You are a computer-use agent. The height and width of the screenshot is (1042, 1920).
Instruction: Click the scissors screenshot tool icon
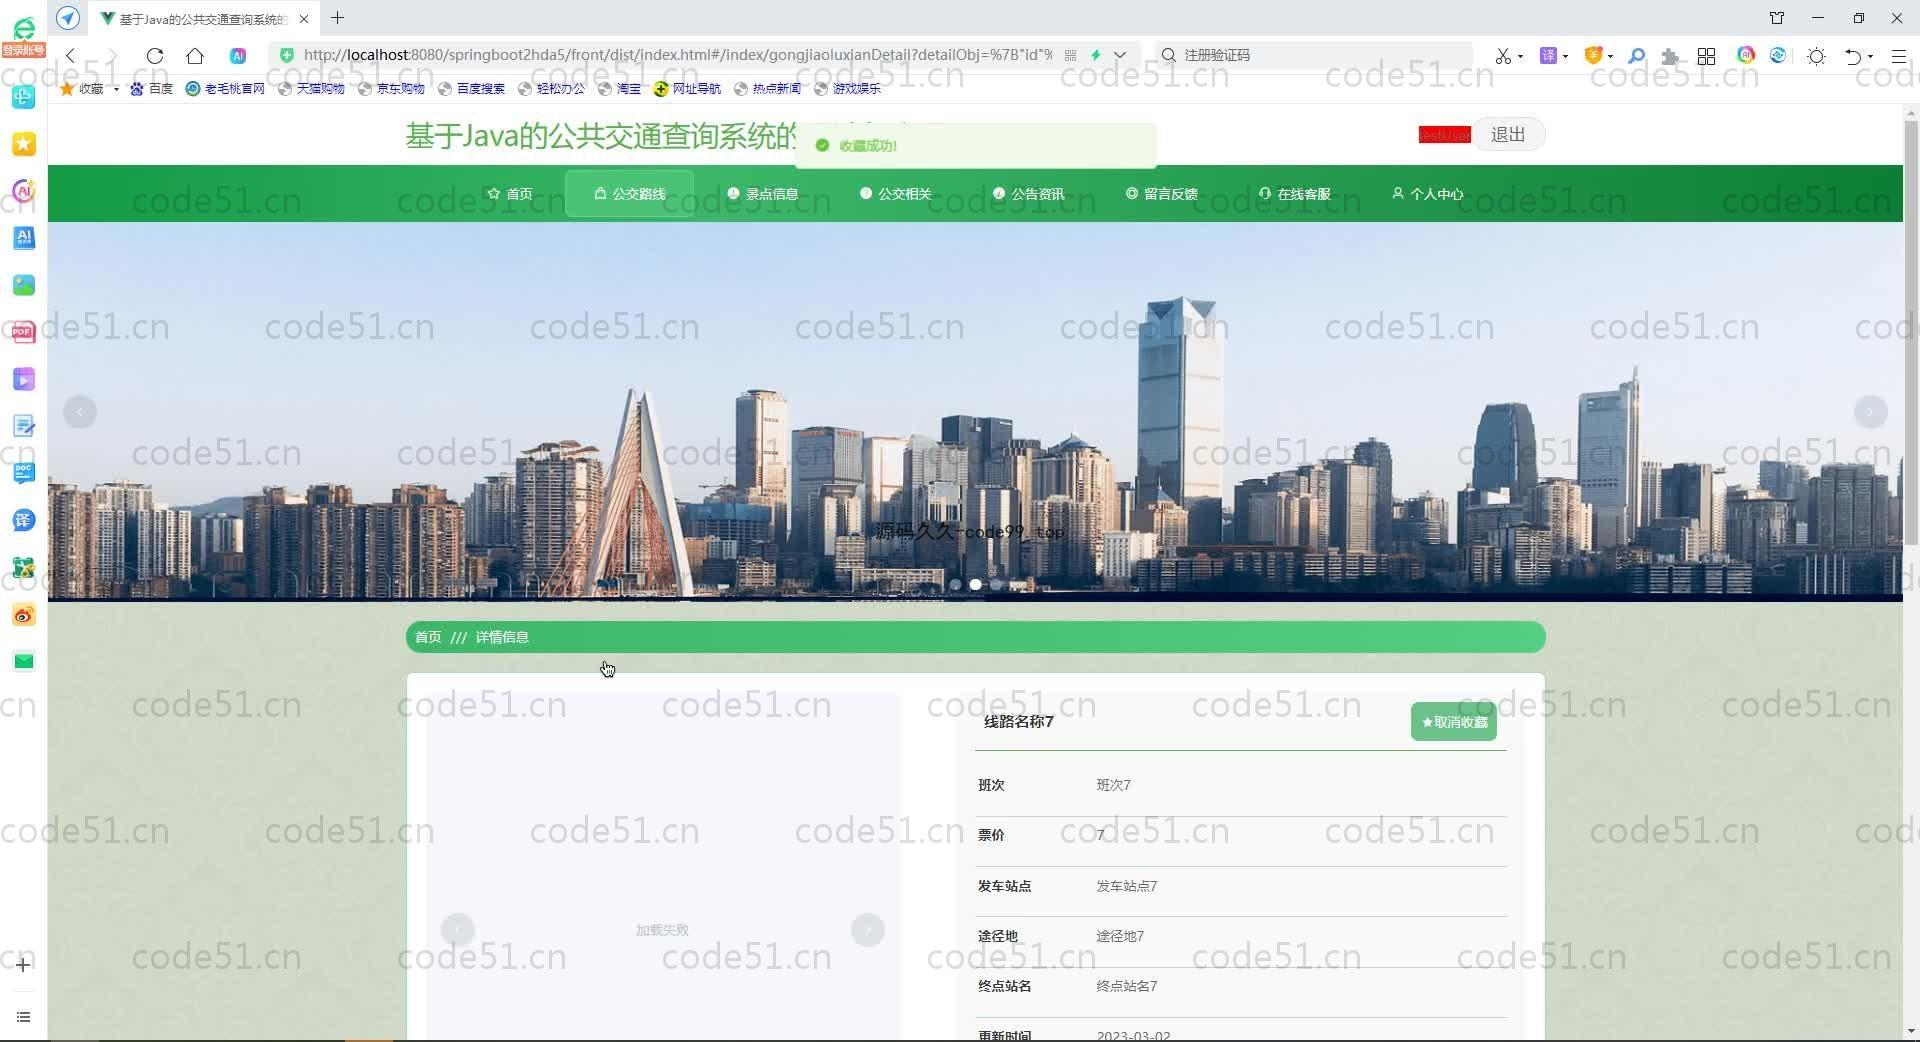(x=1502, y=56)
